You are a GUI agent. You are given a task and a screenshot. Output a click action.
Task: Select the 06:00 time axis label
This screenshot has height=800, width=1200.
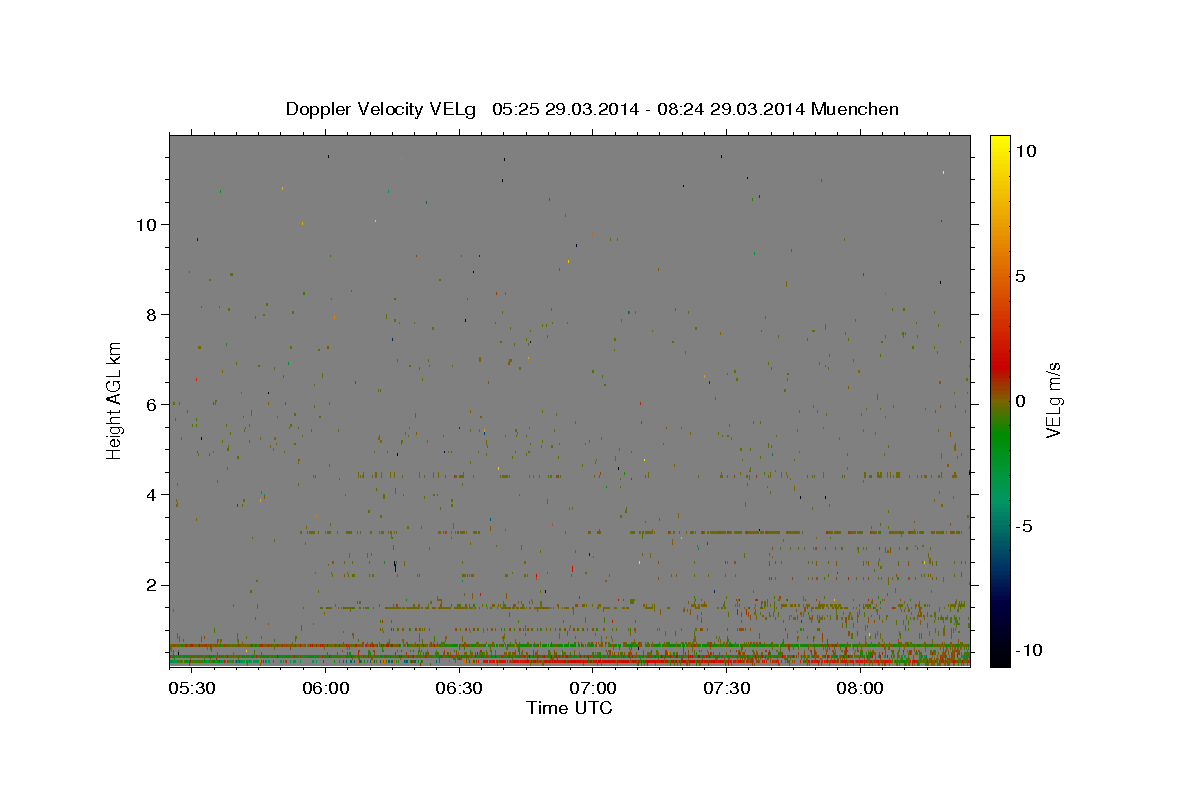pyautogui.click(x=325, y=689)
